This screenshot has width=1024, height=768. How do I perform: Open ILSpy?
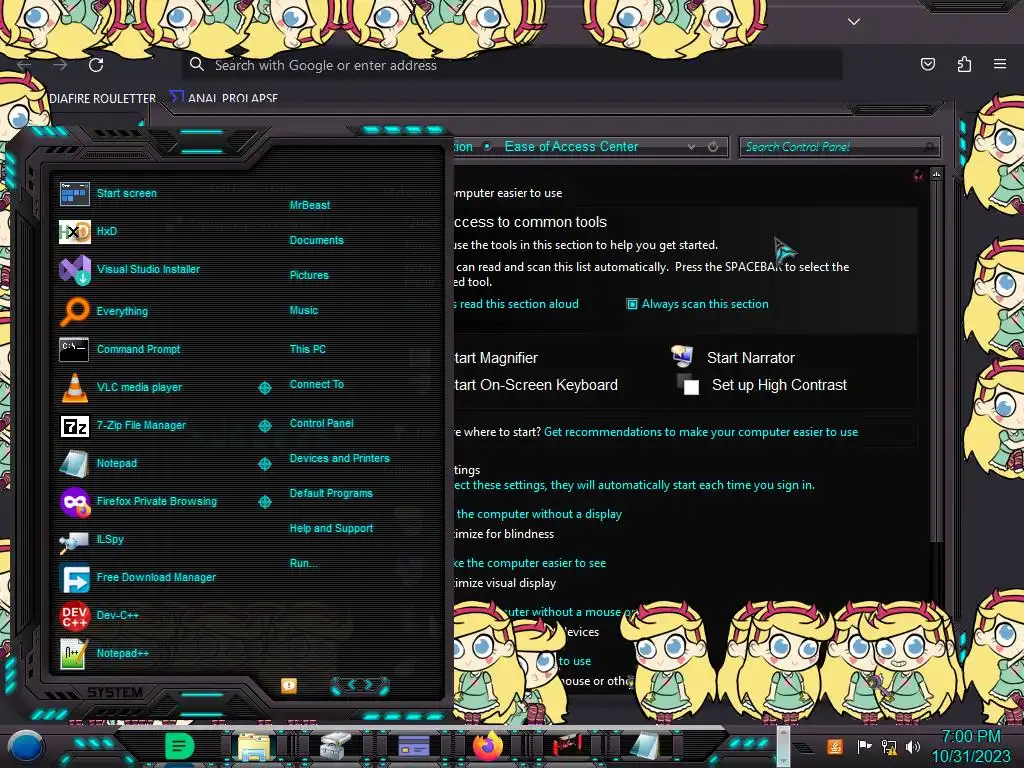click(x=91, y=539)
